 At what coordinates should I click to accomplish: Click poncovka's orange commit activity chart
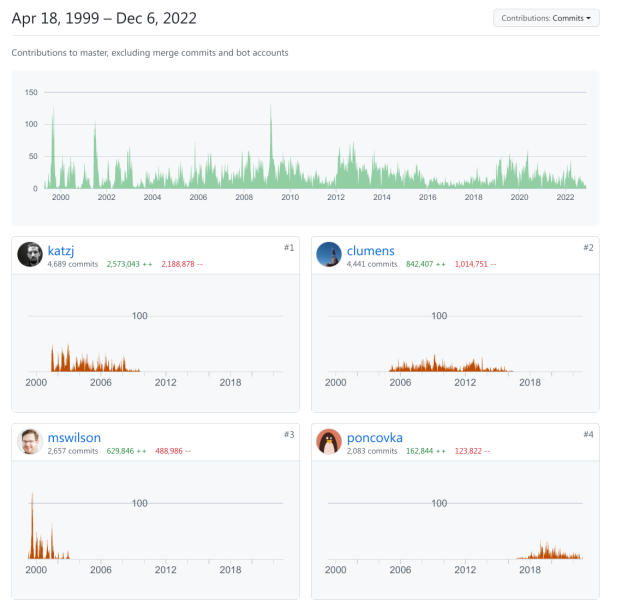click(550, 551)
